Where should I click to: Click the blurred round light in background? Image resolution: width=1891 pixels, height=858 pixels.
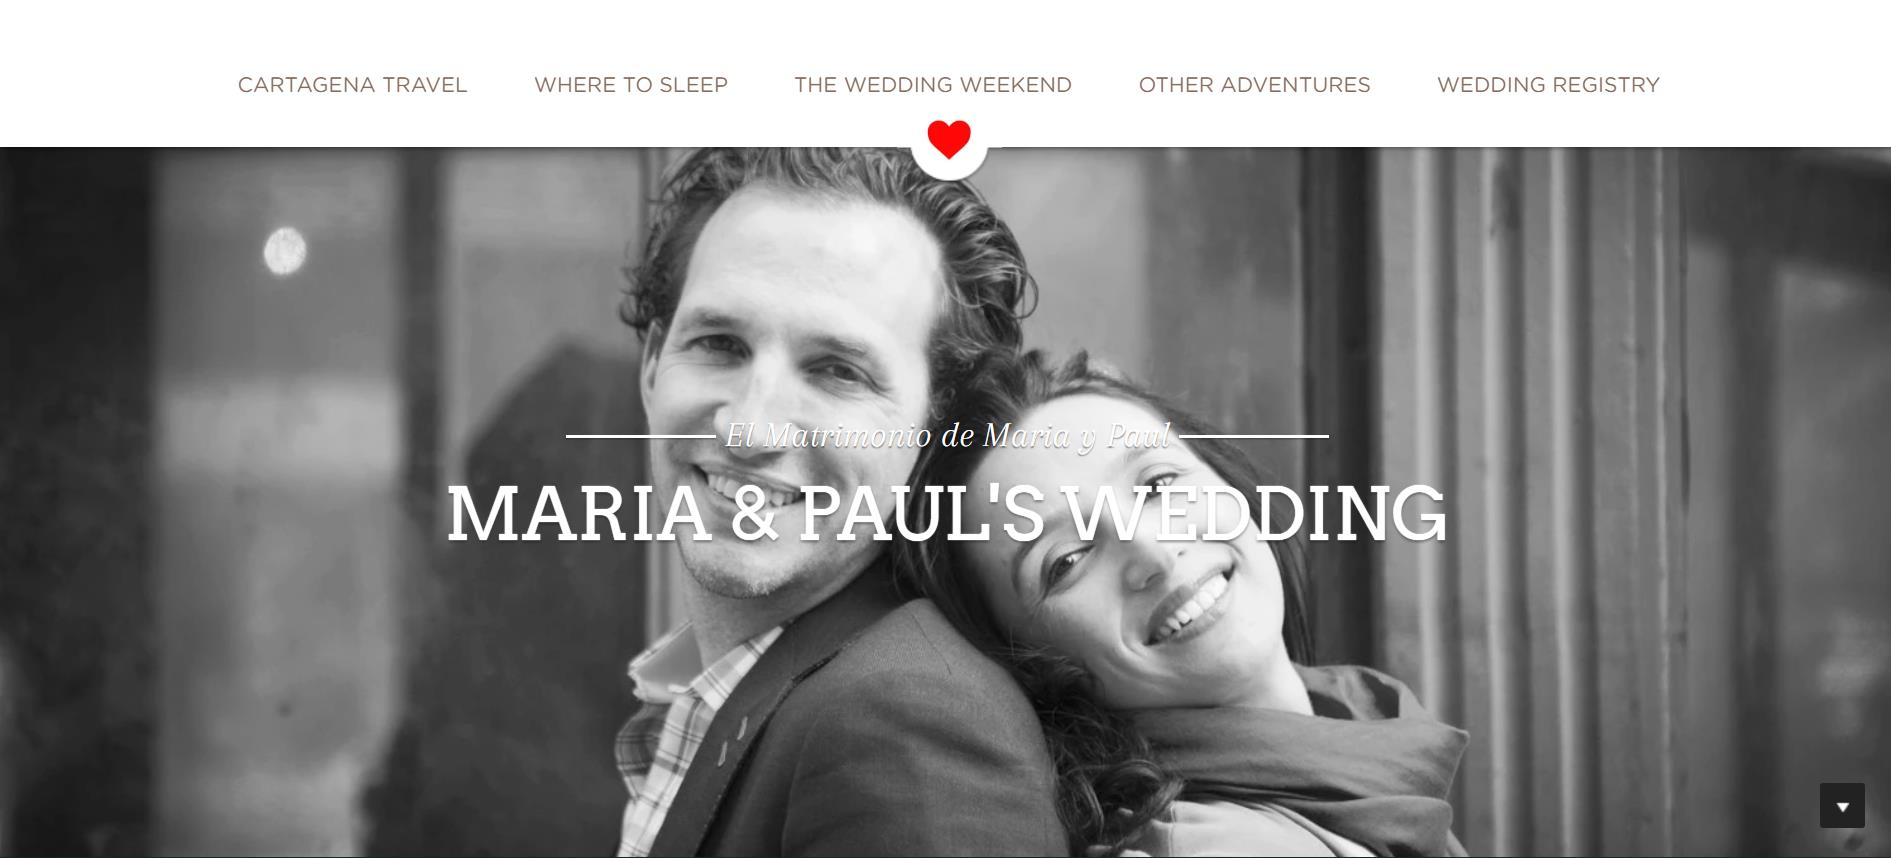click(285, 250)
